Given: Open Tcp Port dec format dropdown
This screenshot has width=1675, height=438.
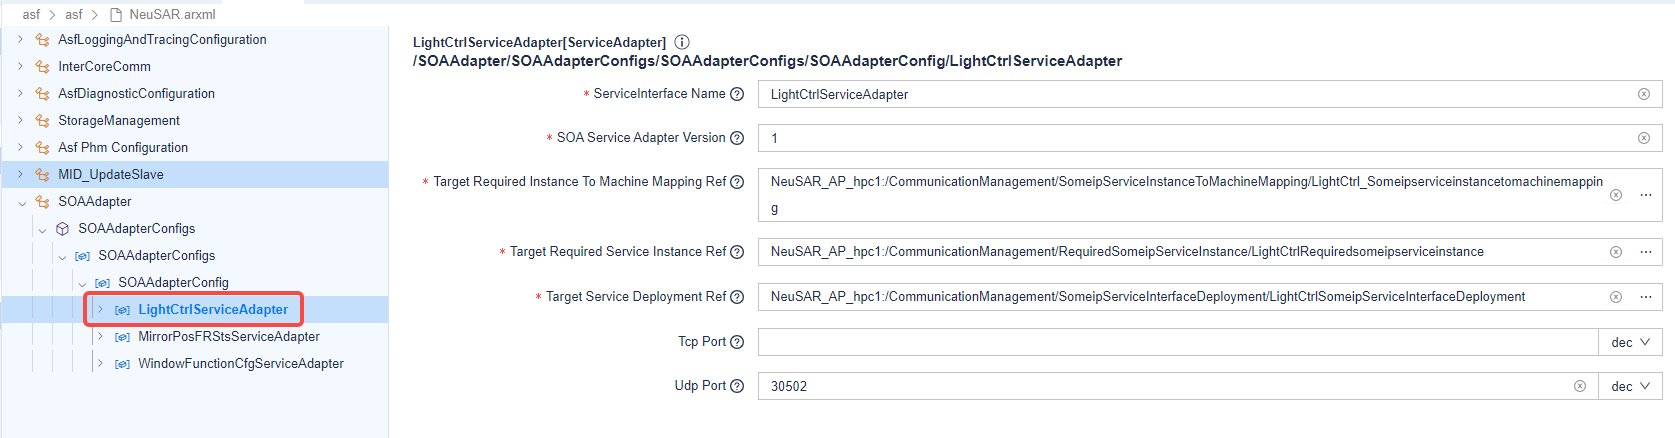Looking at the screenshot, I should [x=1630, y=342].
